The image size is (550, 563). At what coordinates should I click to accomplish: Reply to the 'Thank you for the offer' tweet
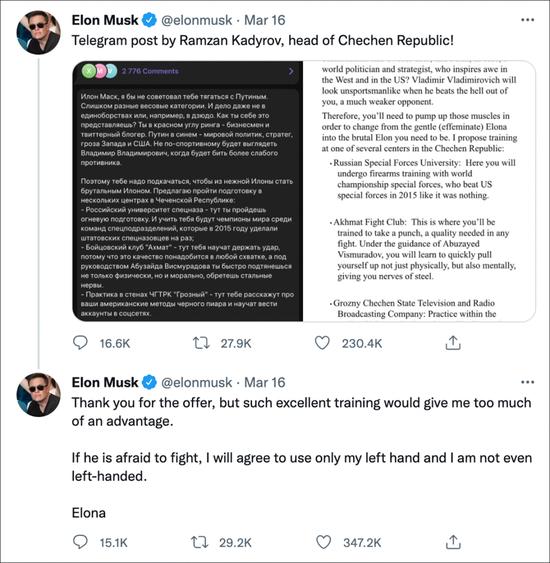tap(80, 542)
